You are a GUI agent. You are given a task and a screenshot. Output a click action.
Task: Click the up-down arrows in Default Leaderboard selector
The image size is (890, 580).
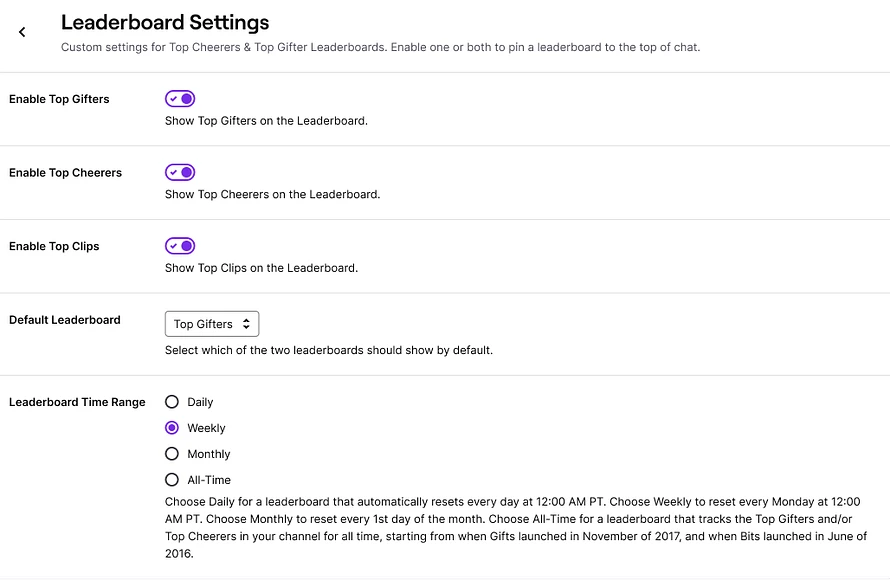tap(246, 324)
